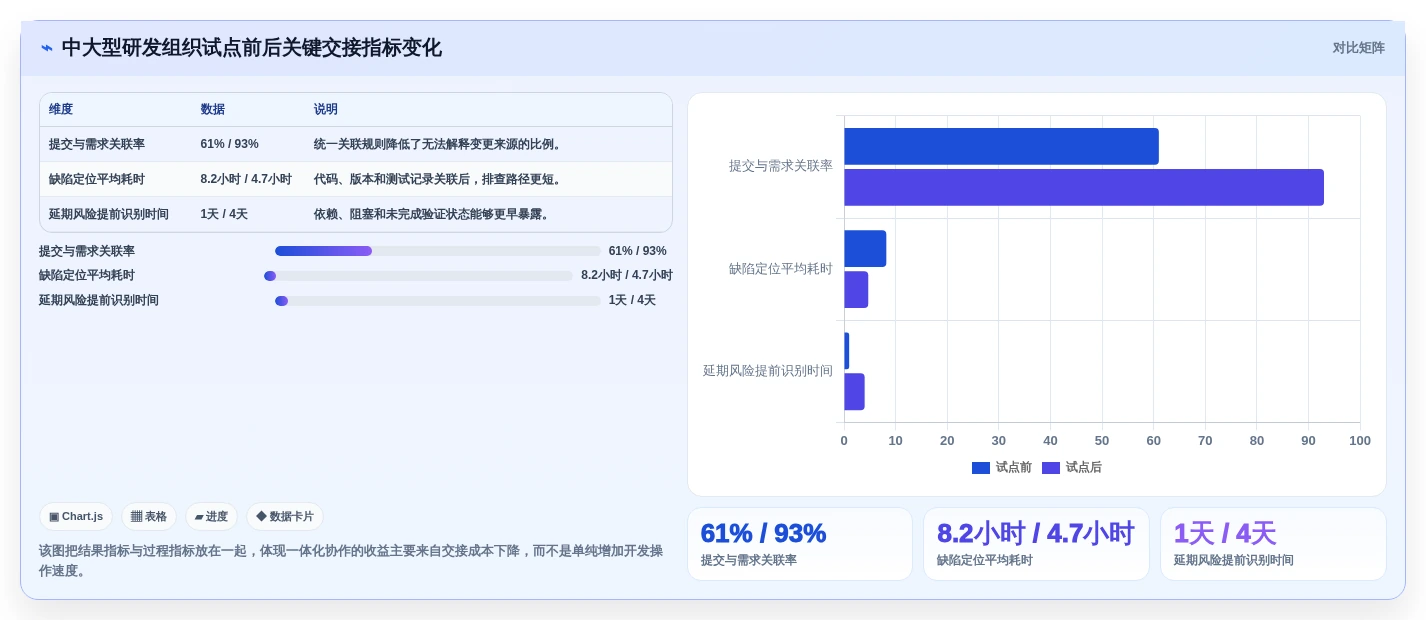The height and width of the screenshot is (620, 1426).
Task: Click the 维度 column header
Action: (x=61, y=110)
